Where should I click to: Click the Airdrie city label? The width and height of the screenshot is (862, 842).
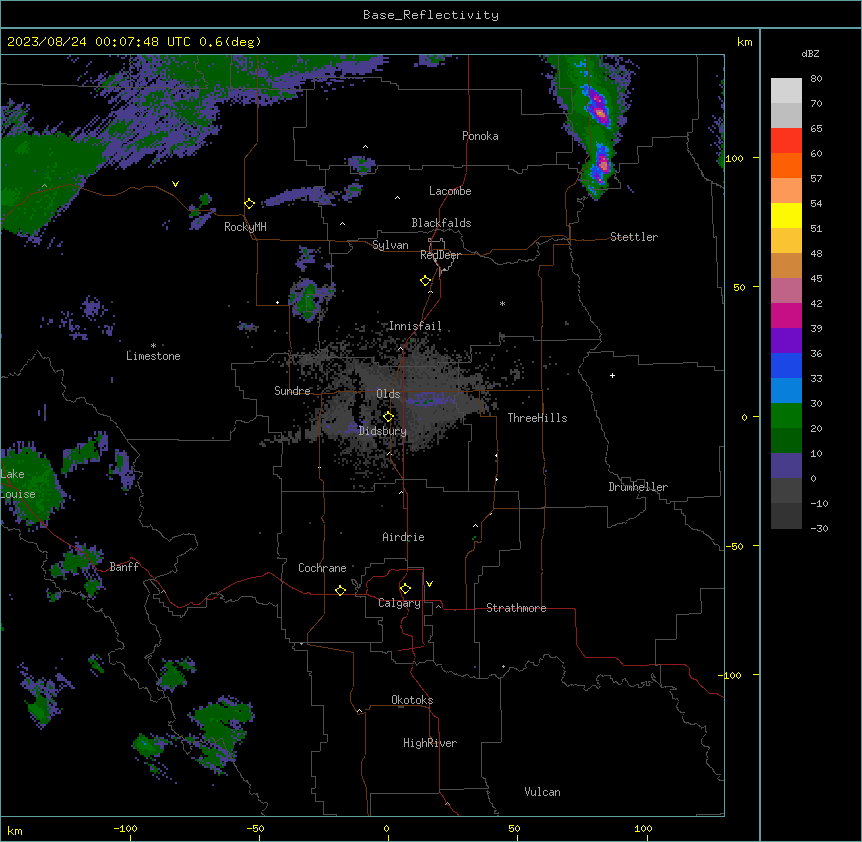(x=404, y=537)
